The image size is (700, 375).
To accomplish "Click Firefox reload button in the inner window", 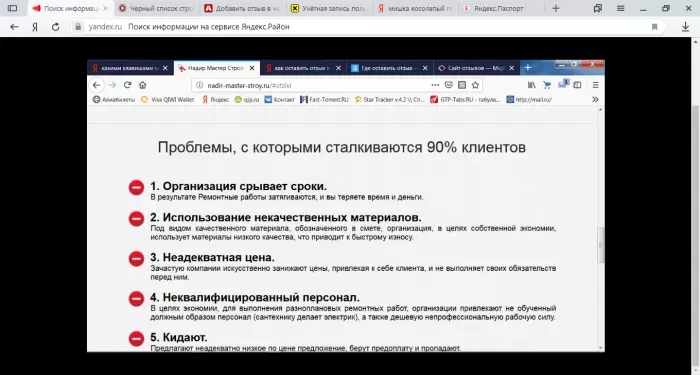I will click(x=127, y=85).
